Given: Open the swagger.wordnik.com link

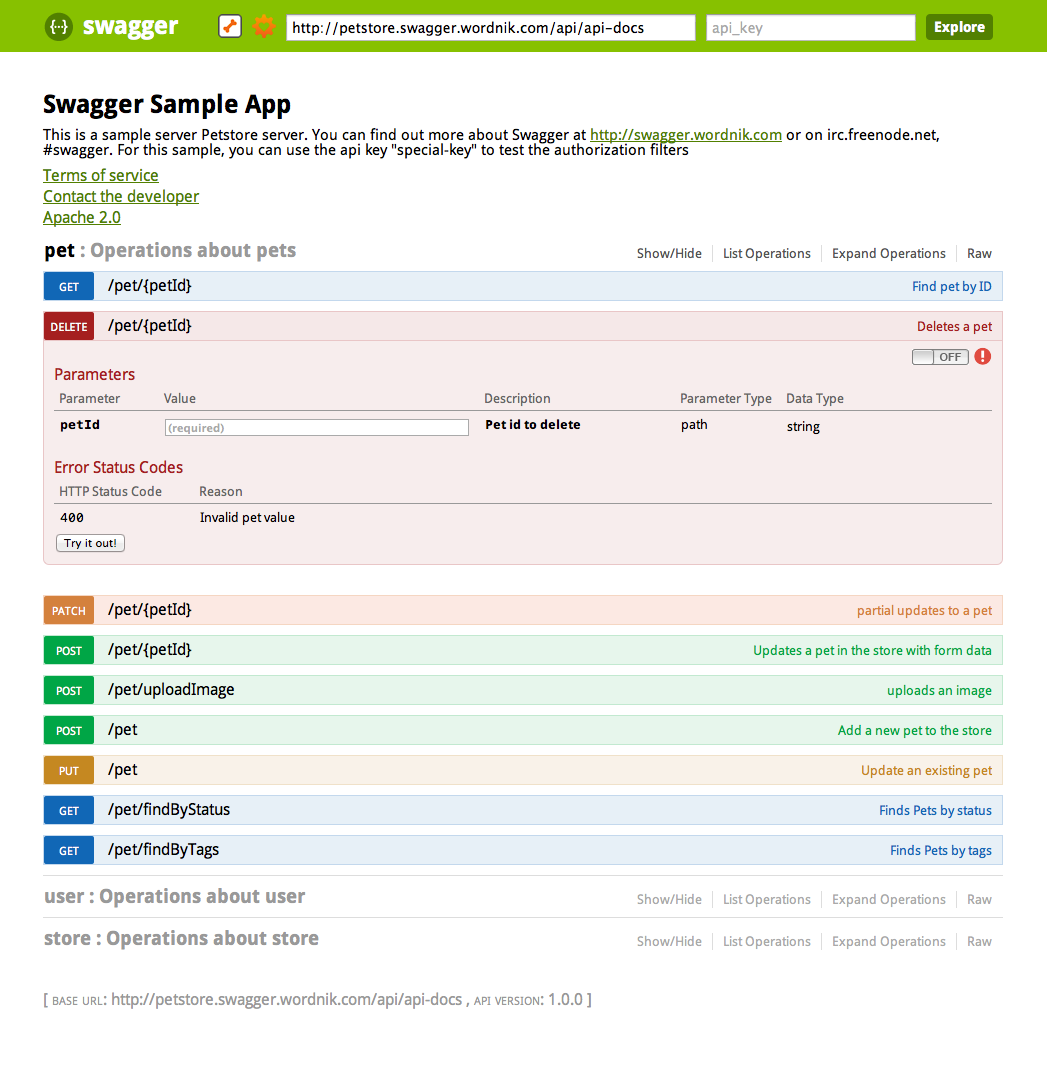Looking at the screenshot, I should pos(686,134).
